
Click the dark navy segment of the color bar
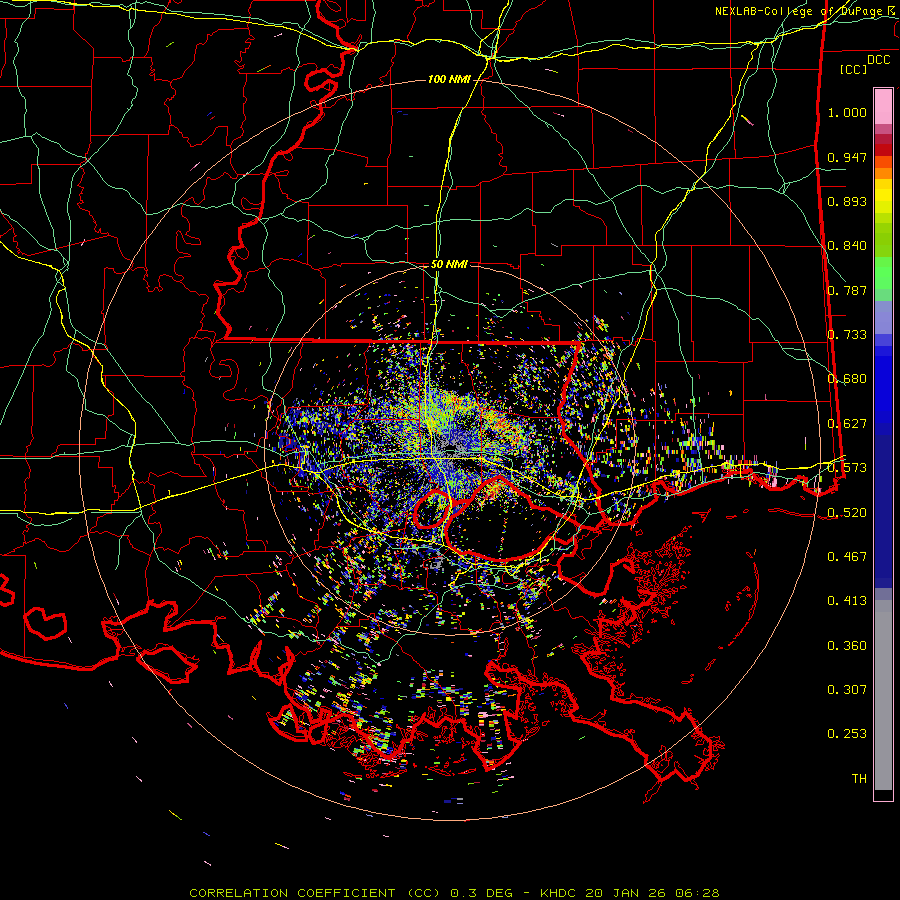coord(883,511)
